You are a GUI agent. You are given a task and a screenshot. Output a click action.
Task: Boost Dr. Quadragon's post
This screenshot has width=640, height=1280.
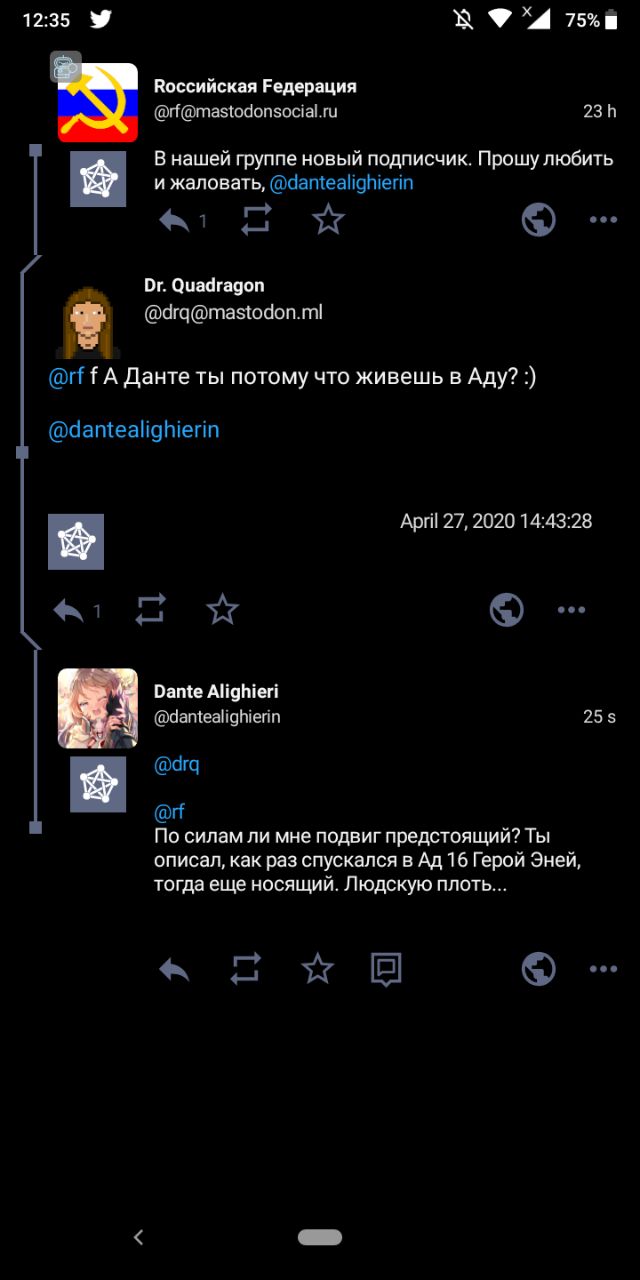(150, 610)
